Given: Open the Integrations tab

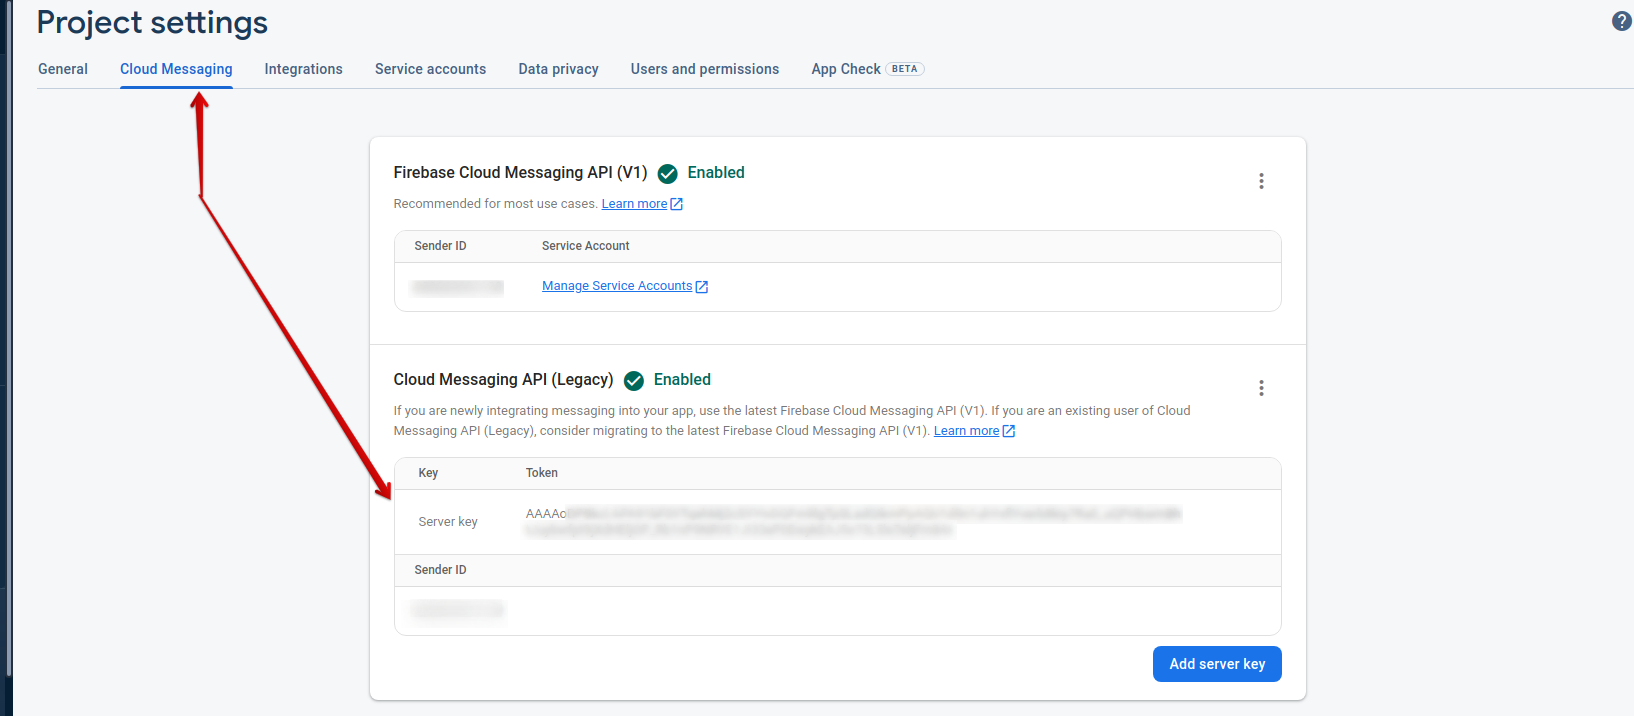Looking at the screenshot, I should [x=303, y=69].
